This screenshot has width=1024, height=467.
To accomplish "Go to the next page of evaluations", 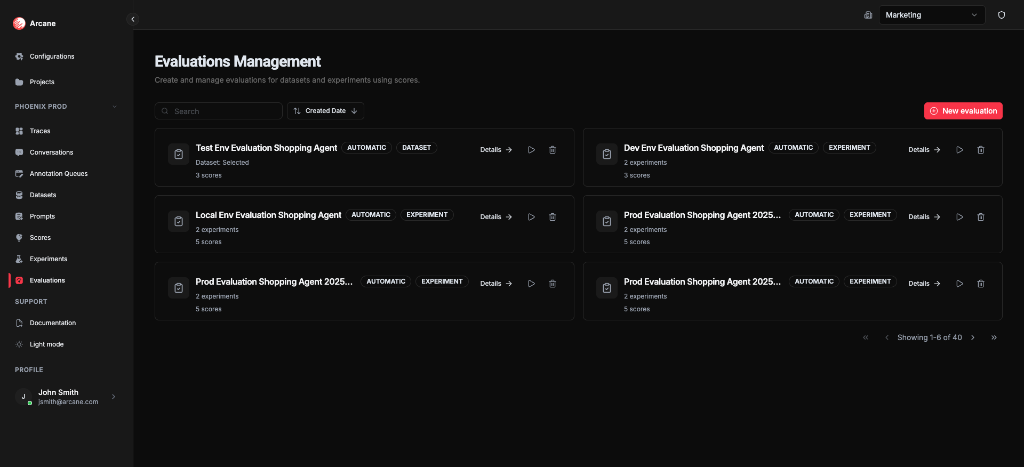I will tap(972, 338).
